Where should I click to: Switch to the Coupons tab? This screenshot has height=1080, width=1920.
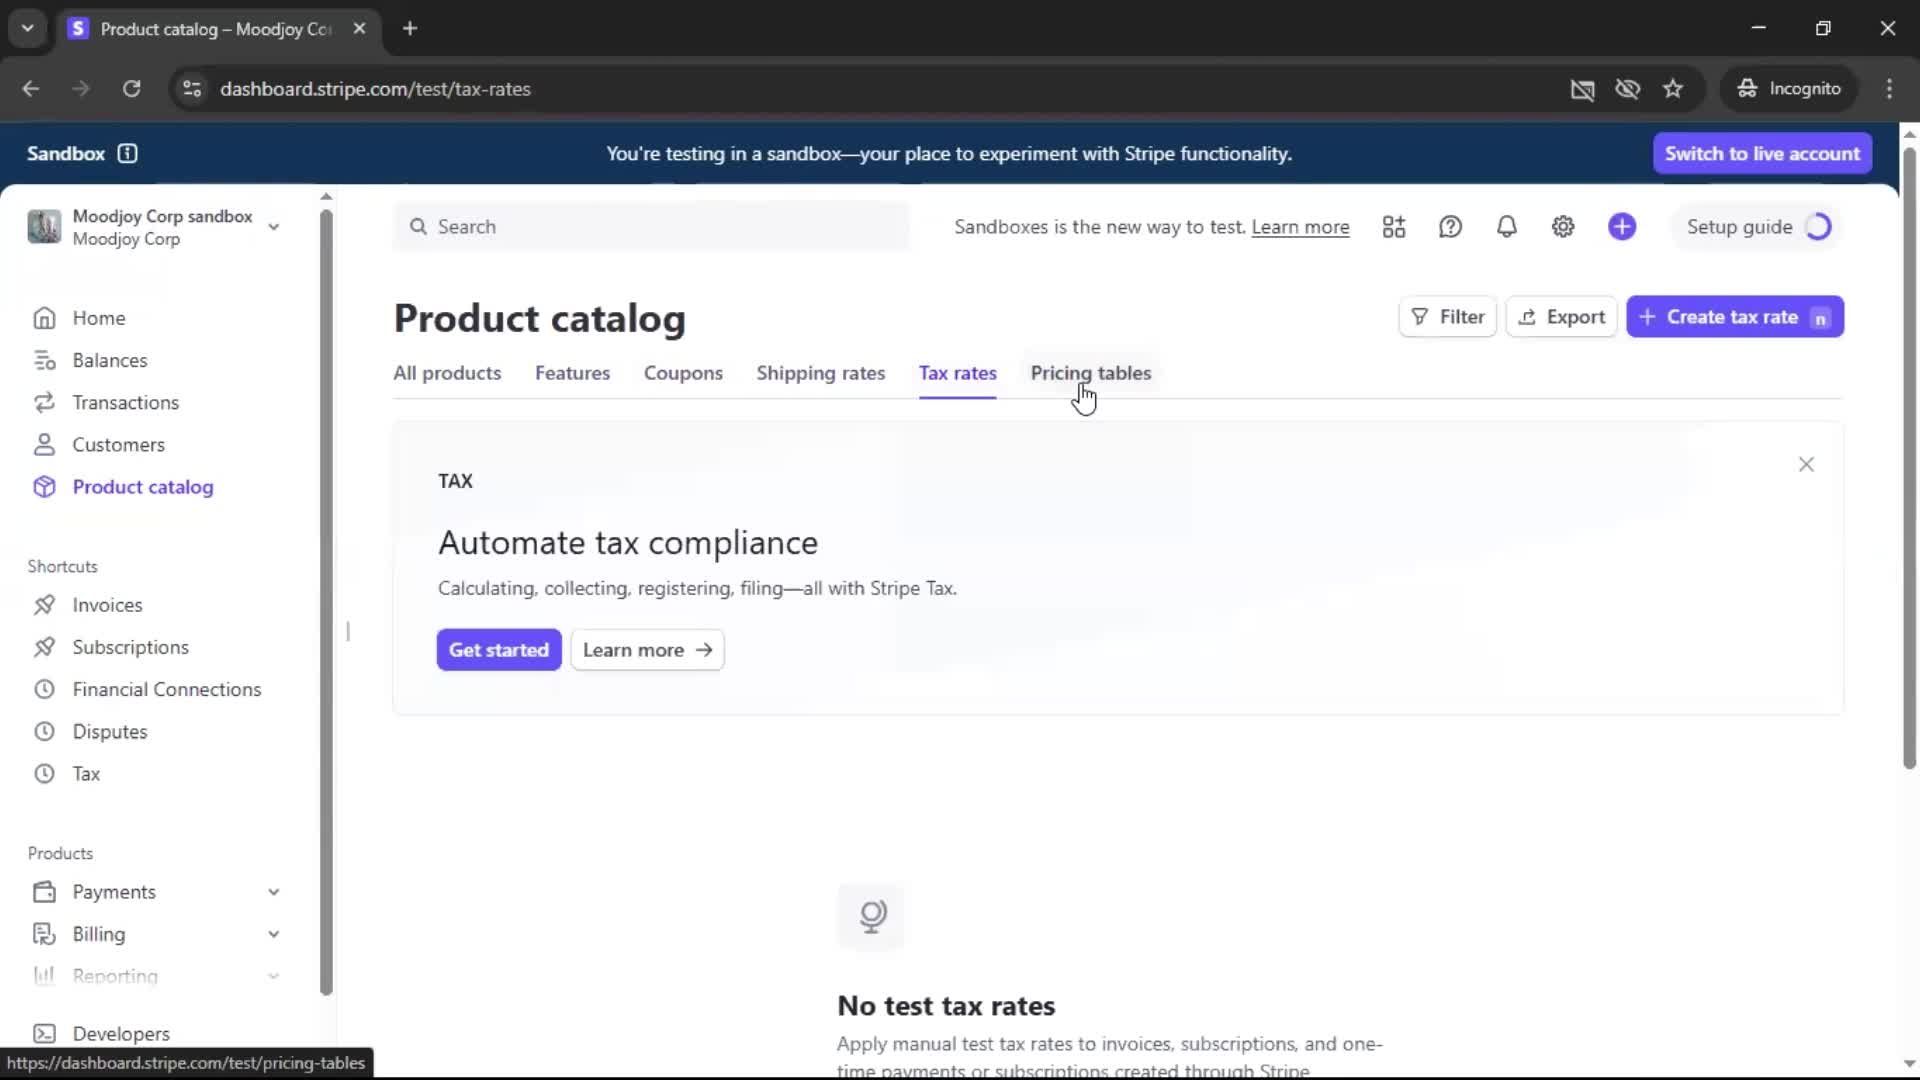click(683, 373)
